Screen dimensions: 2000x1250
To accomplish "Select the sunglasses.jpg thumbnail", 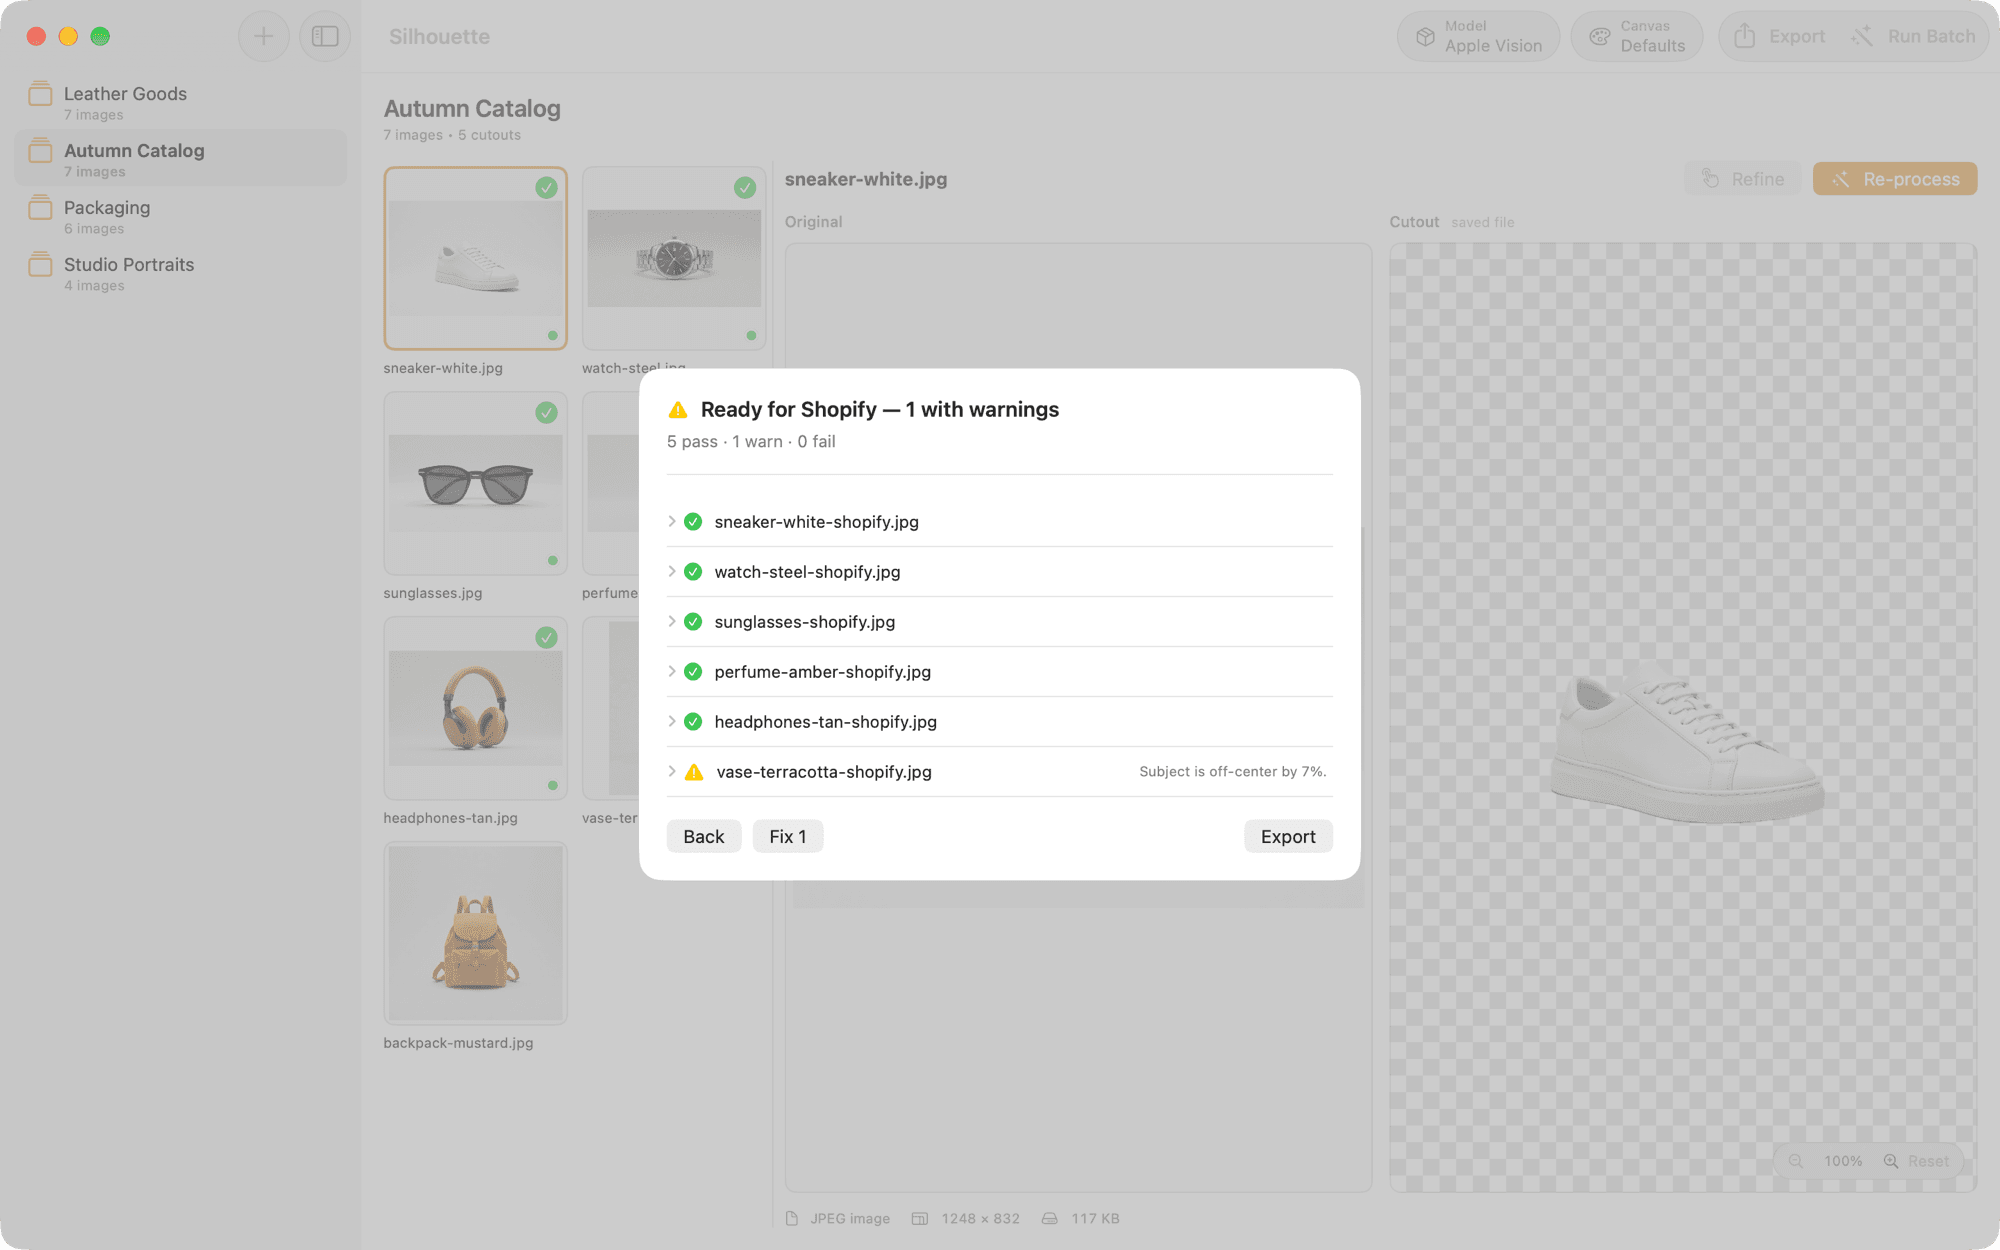I will 475,483.
